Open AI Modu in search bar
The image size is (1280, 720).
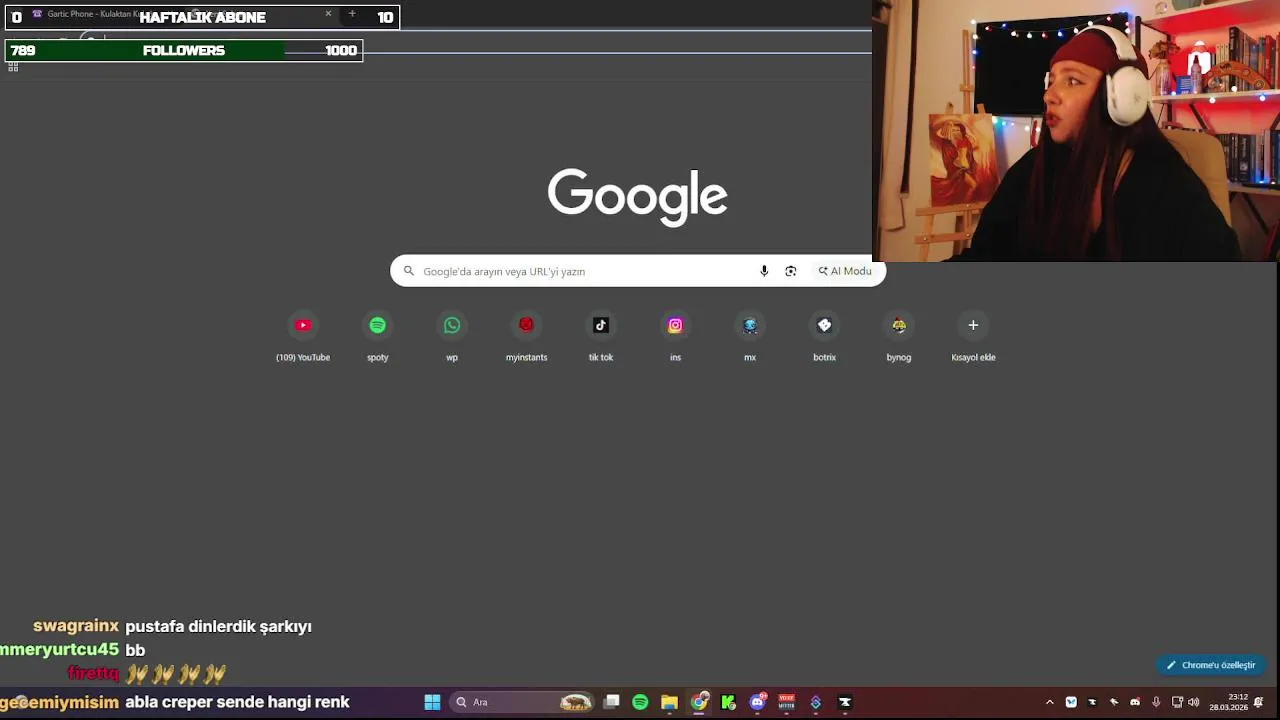[x=845, y=271]
